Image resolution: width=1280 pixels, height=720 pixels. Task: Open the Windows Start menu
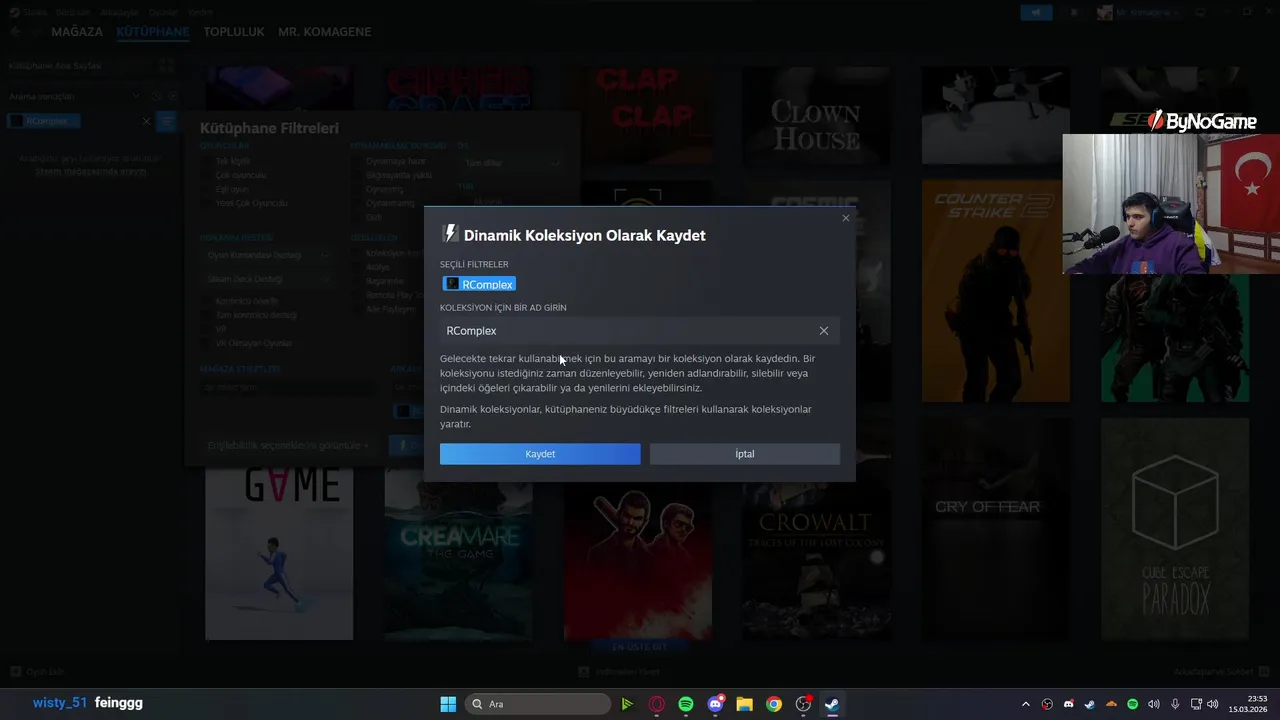click(448, 704)
